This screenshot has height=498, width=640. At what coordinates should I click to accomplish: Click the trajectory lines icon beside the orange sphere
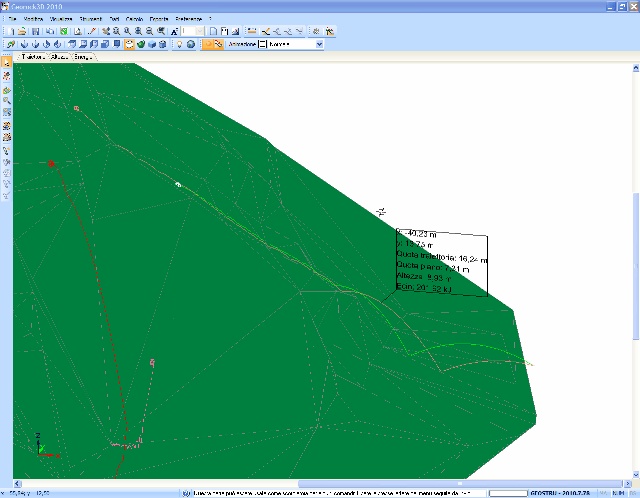(219, 44)
